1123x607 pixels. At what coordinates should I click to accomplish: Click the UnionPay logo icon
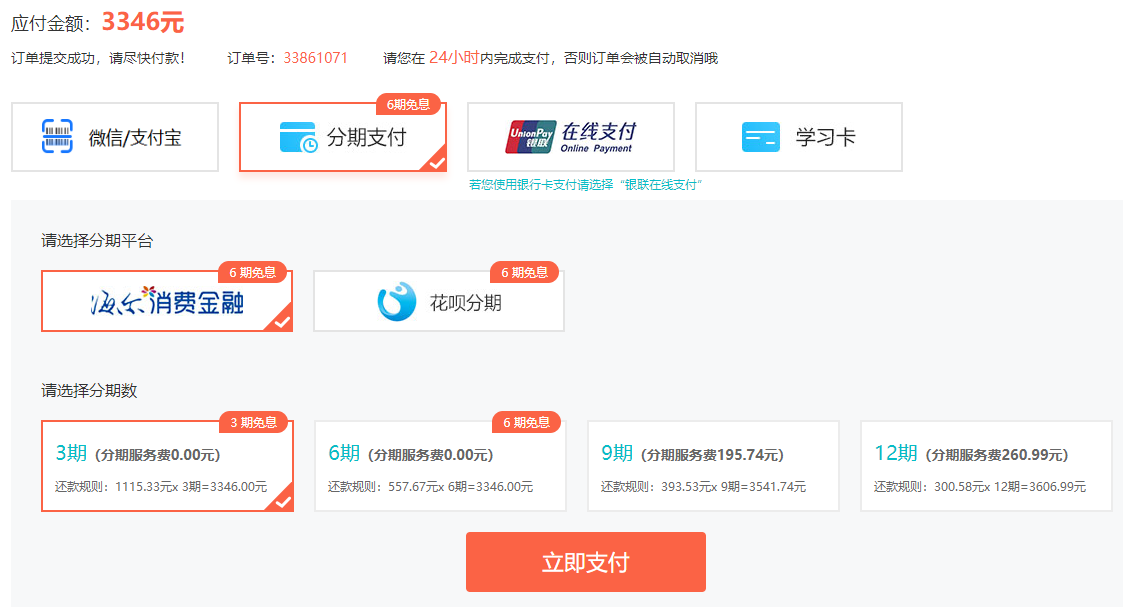pyautogui.click(x=530, y=137)
